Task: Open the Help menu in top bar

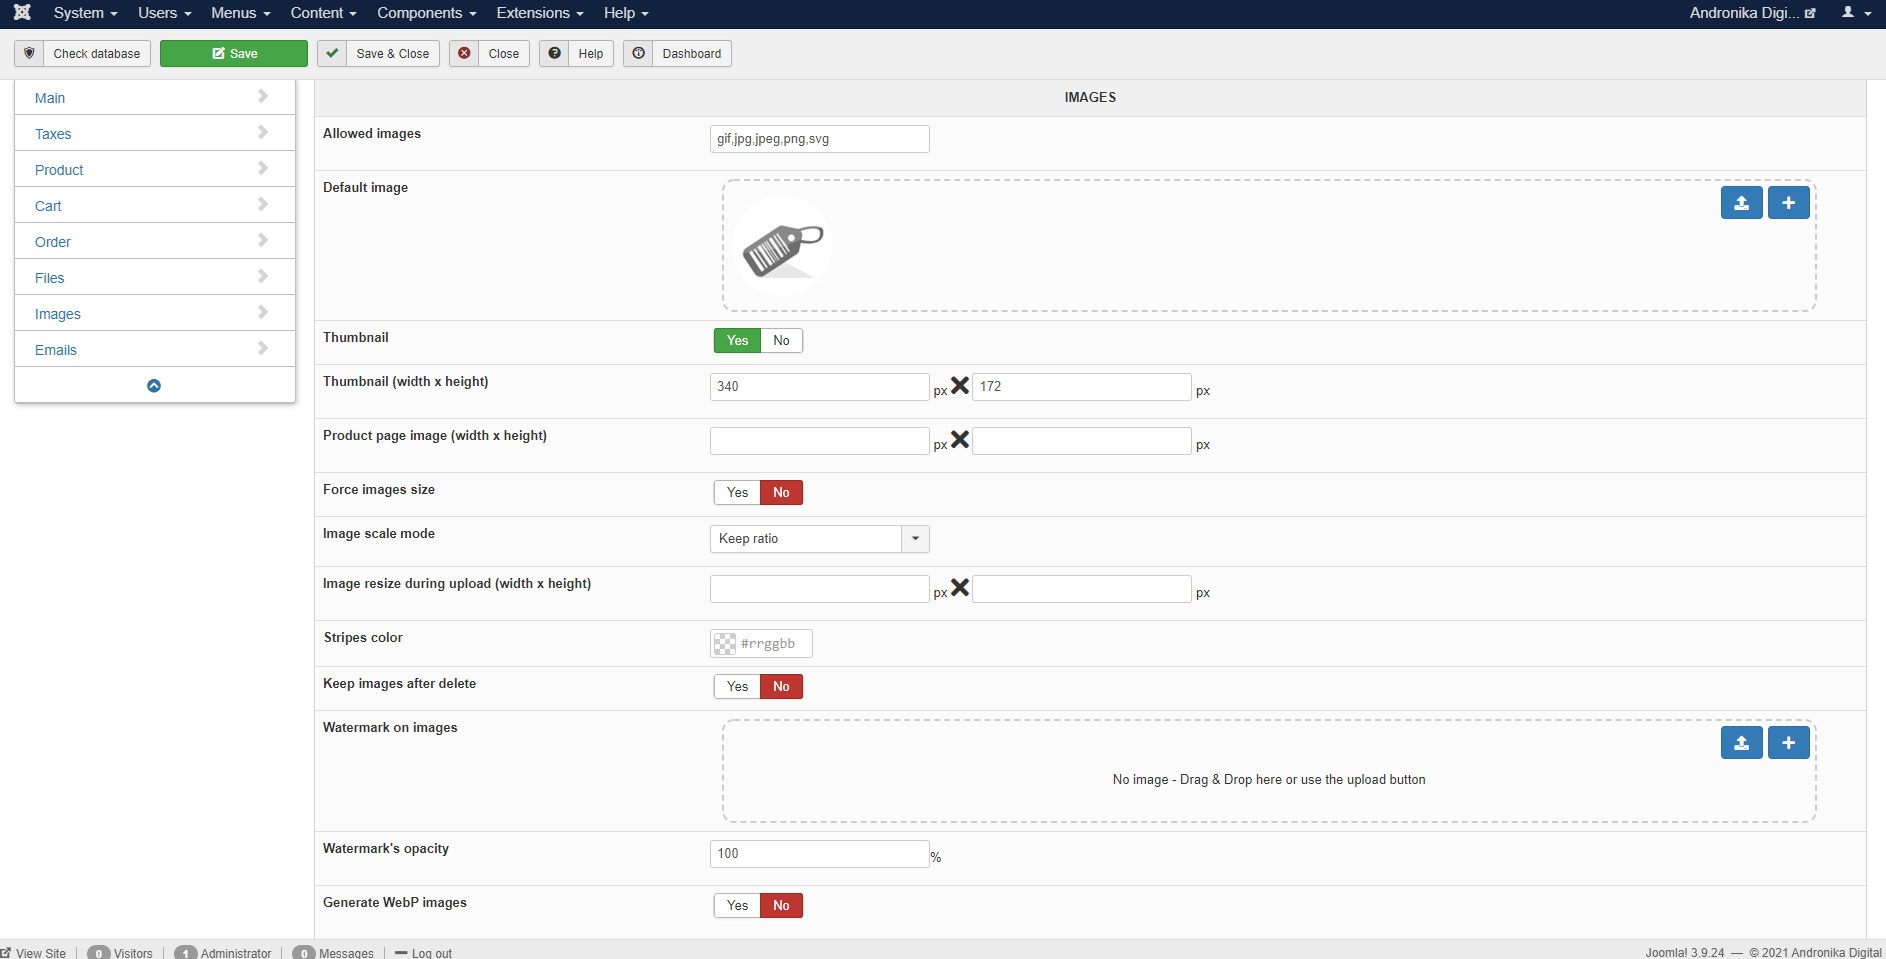Action: pyautogui.click(x=626, y=13)
